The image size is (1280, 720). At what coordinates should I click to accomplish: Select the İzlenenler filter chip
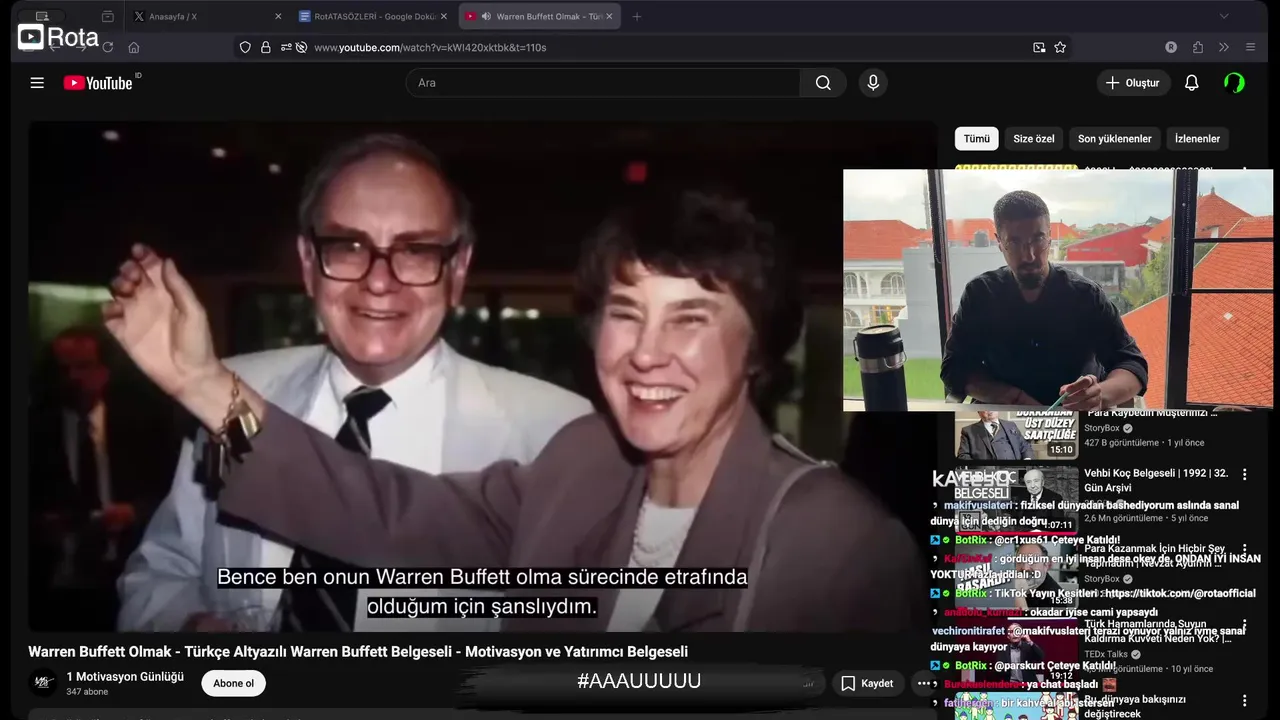click(1197, 139)
